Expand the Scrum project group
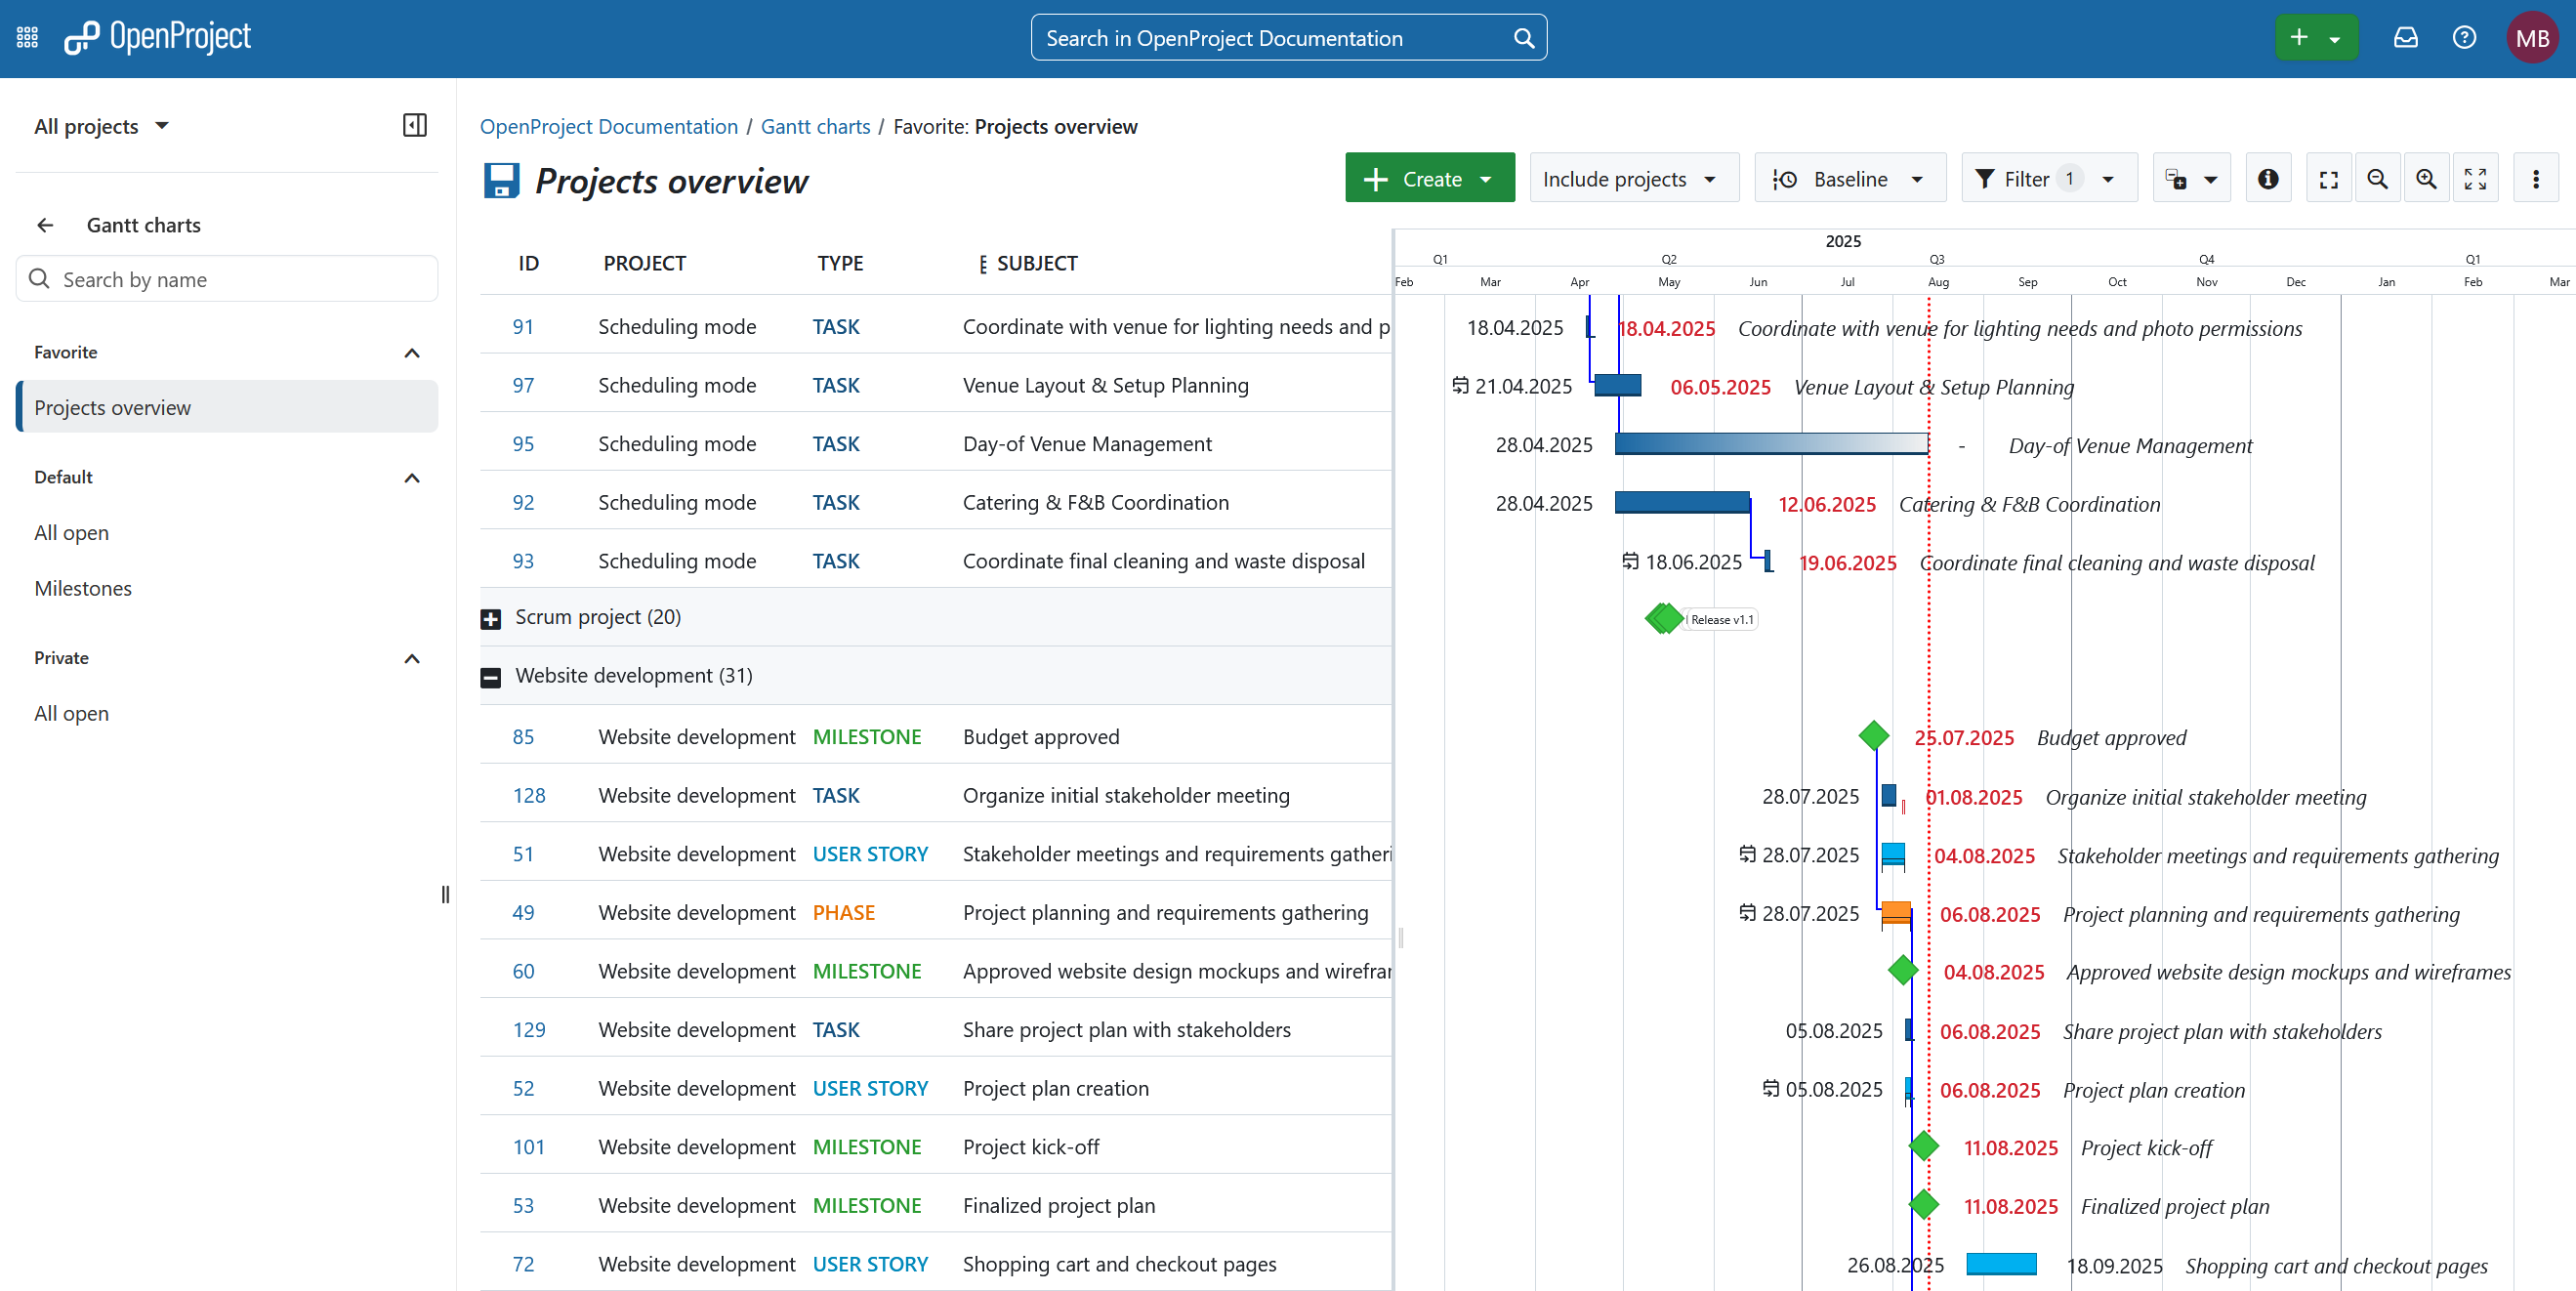The image size is (2576, 1291). [x=491, y=617]
